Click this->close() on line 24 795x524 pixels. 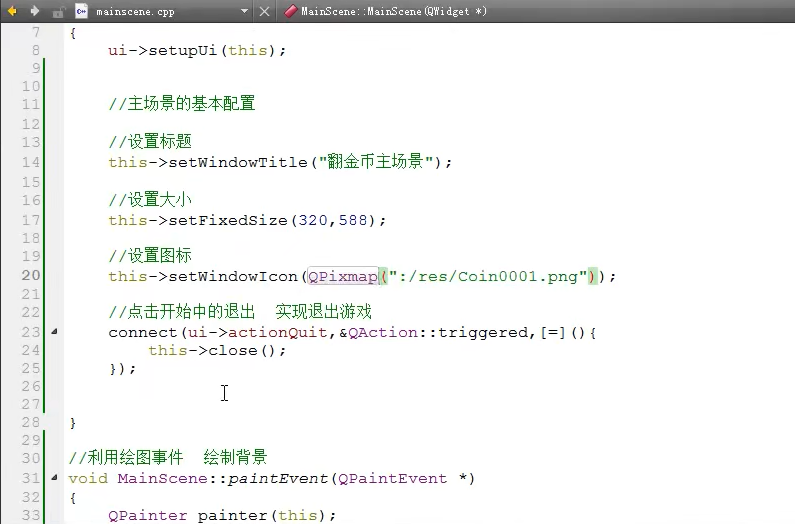pos(212,351)
